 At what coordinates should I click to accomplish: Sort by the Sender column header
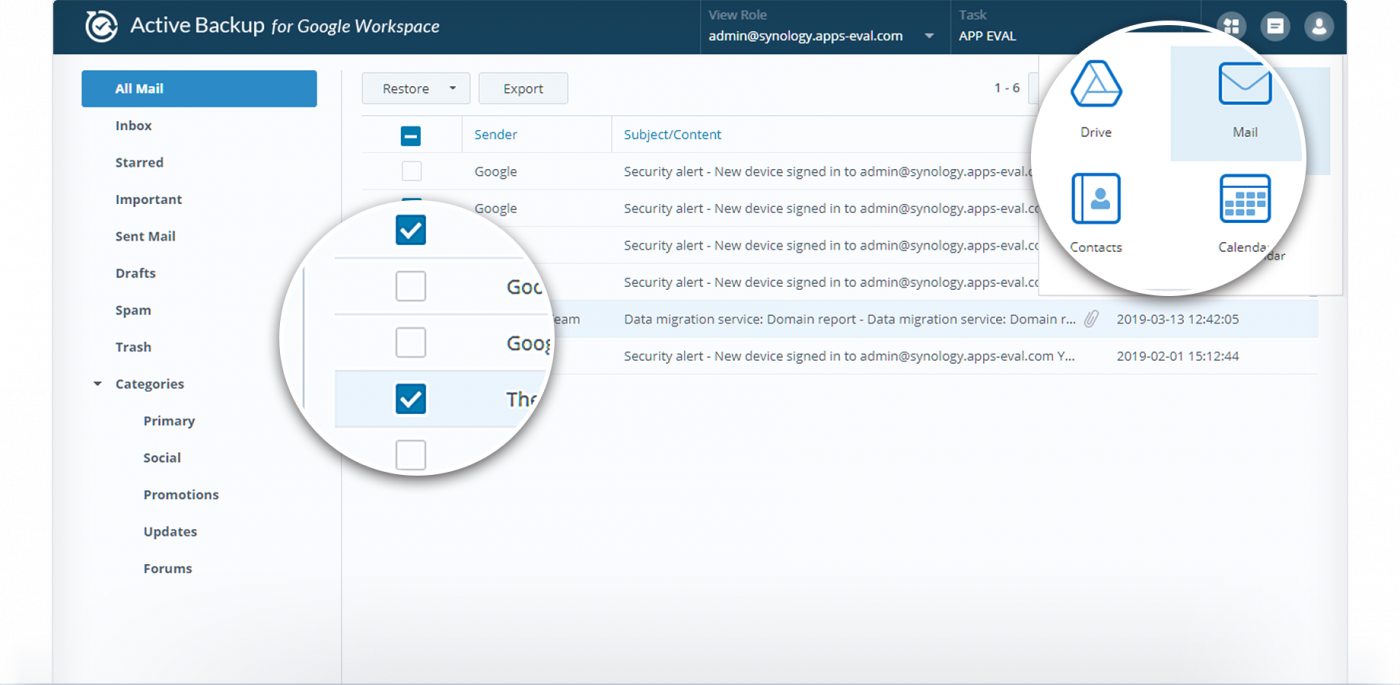click(x=495, y=135)
